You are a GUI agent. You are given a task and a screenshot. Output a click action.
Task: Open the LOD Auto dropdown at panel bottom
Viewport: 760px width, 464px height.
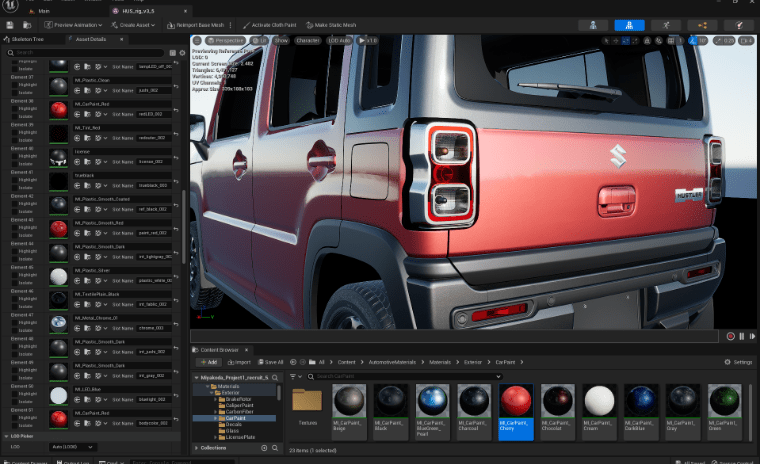73,447
